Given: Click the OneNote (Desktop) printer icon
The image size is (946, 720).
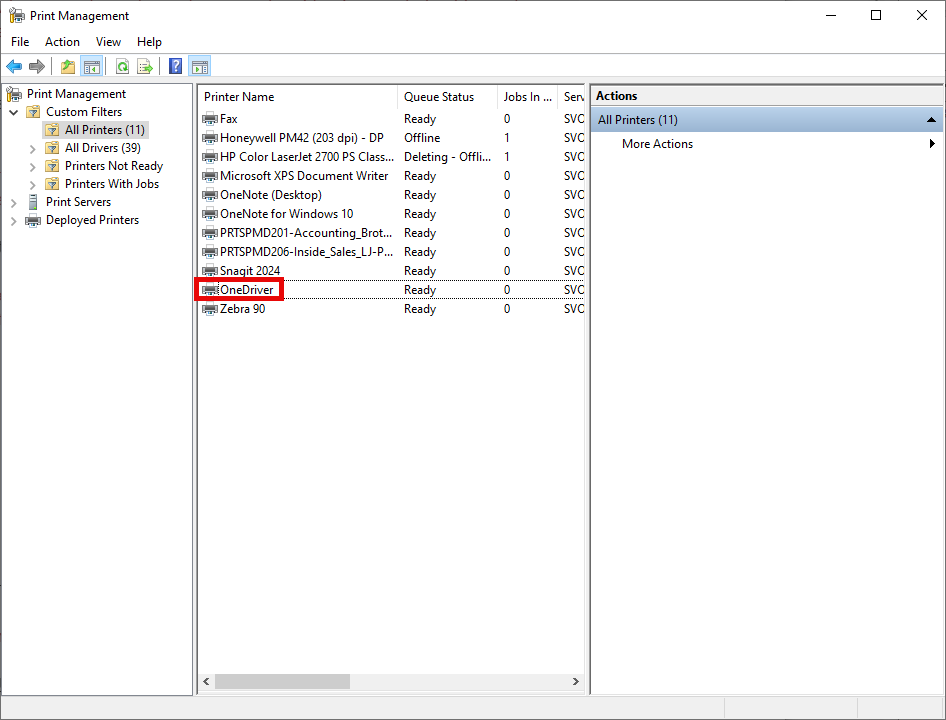Looking at the screenshot, I should (x=210, y=195).
